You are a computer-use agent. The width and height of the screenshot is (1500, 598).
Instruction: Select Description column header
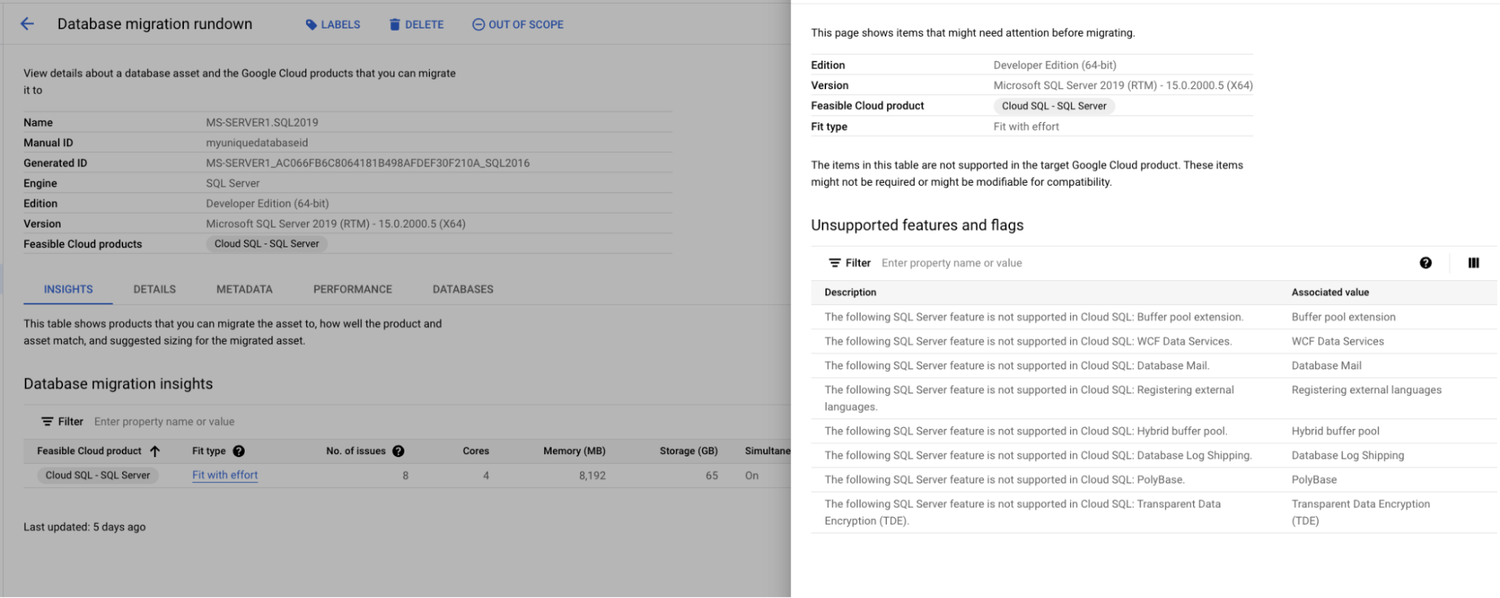point(850,292)
